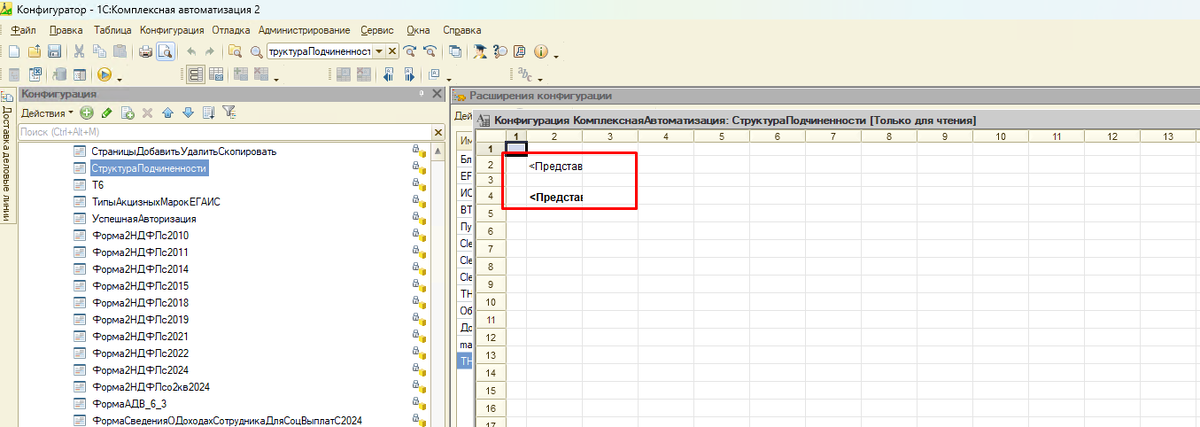Edit current object with pencil icon
Screen dimensions: 1200x427
coord(107,112)
